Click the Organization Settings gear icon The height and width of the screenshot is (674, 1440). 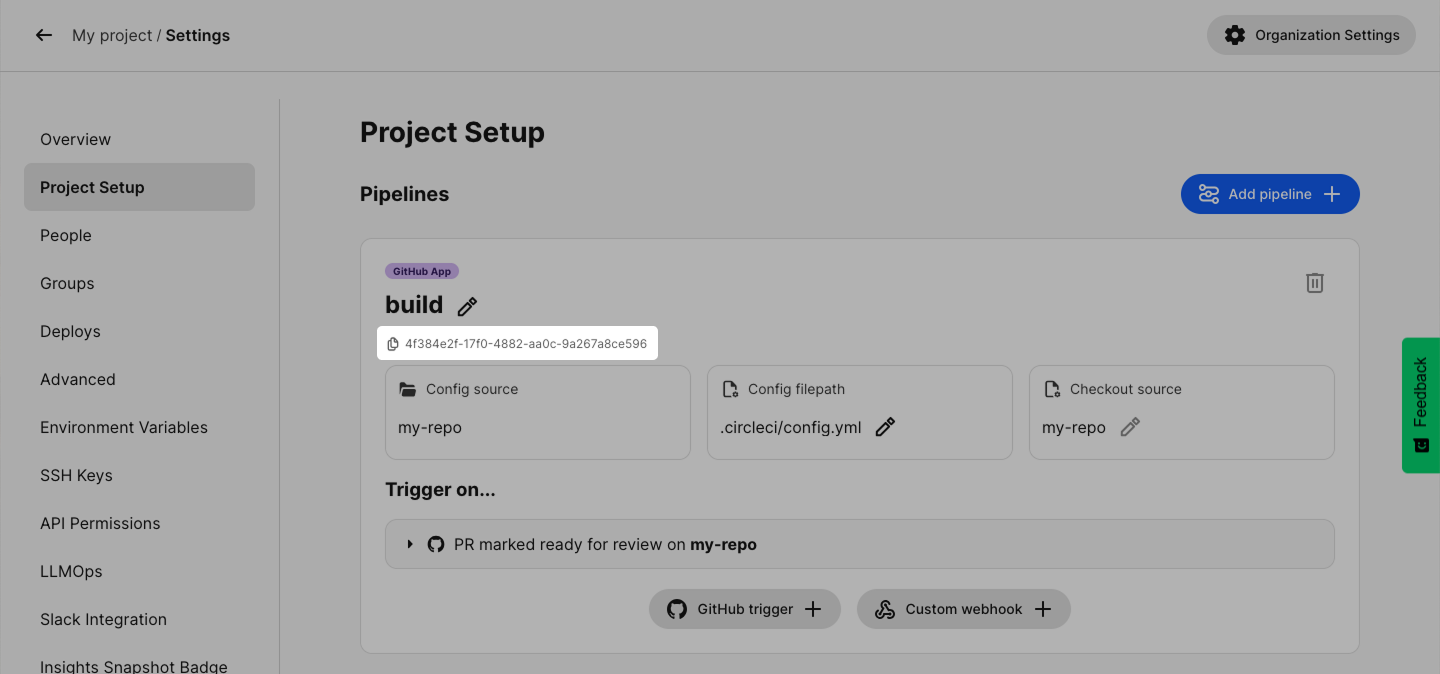(x=1235, y=35)
